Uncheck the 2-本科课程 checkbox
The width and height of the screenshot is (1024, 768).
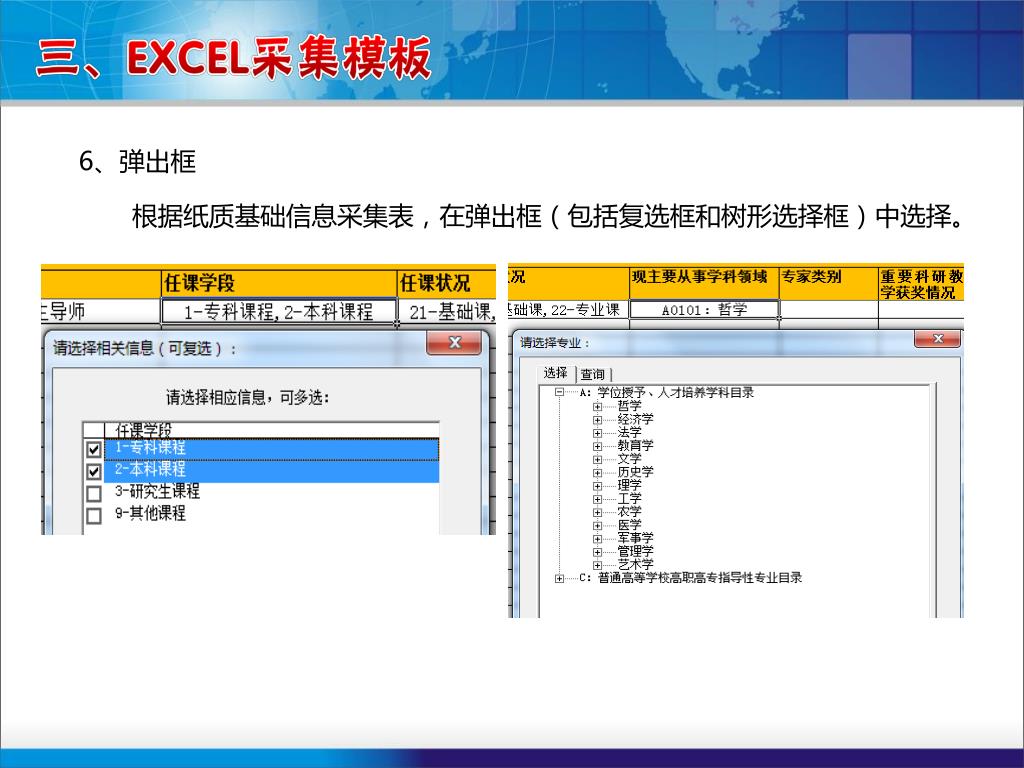click(93, 471)
